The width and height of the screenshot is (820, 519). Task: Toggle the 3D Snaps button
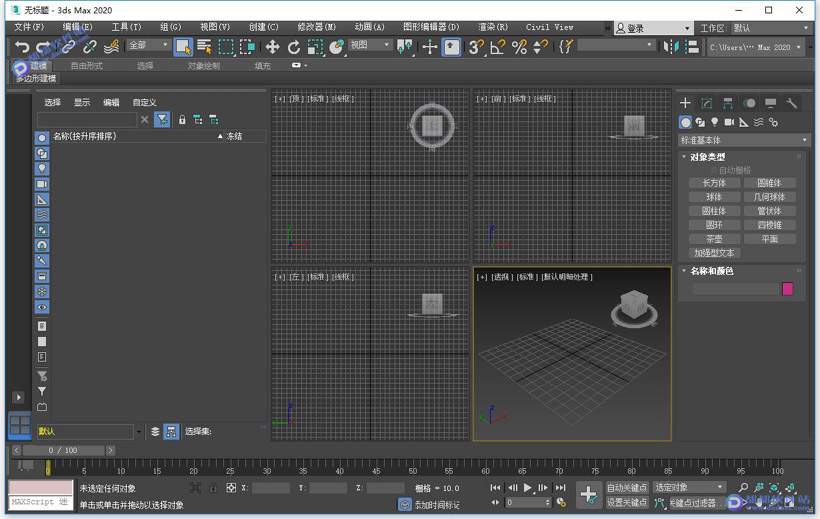pyautogui.click(x=476, y=47)
